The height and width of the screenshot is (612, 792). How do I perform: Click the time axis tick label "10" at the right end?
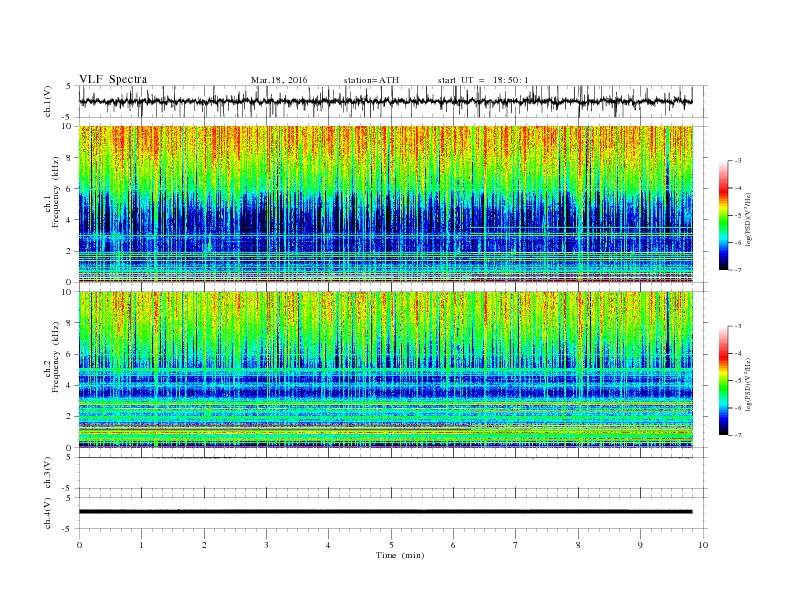coord(703,545)
